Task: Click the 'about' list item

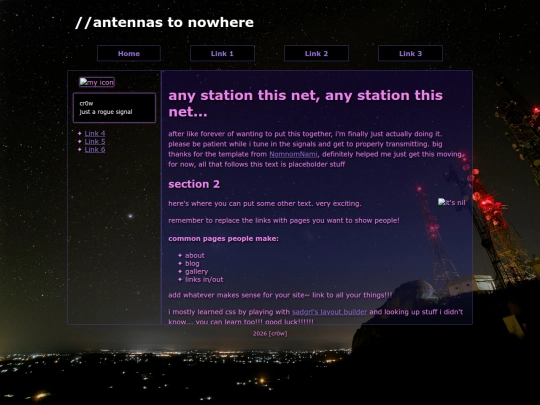Action: pyautogui.click(x=195, y=255)
